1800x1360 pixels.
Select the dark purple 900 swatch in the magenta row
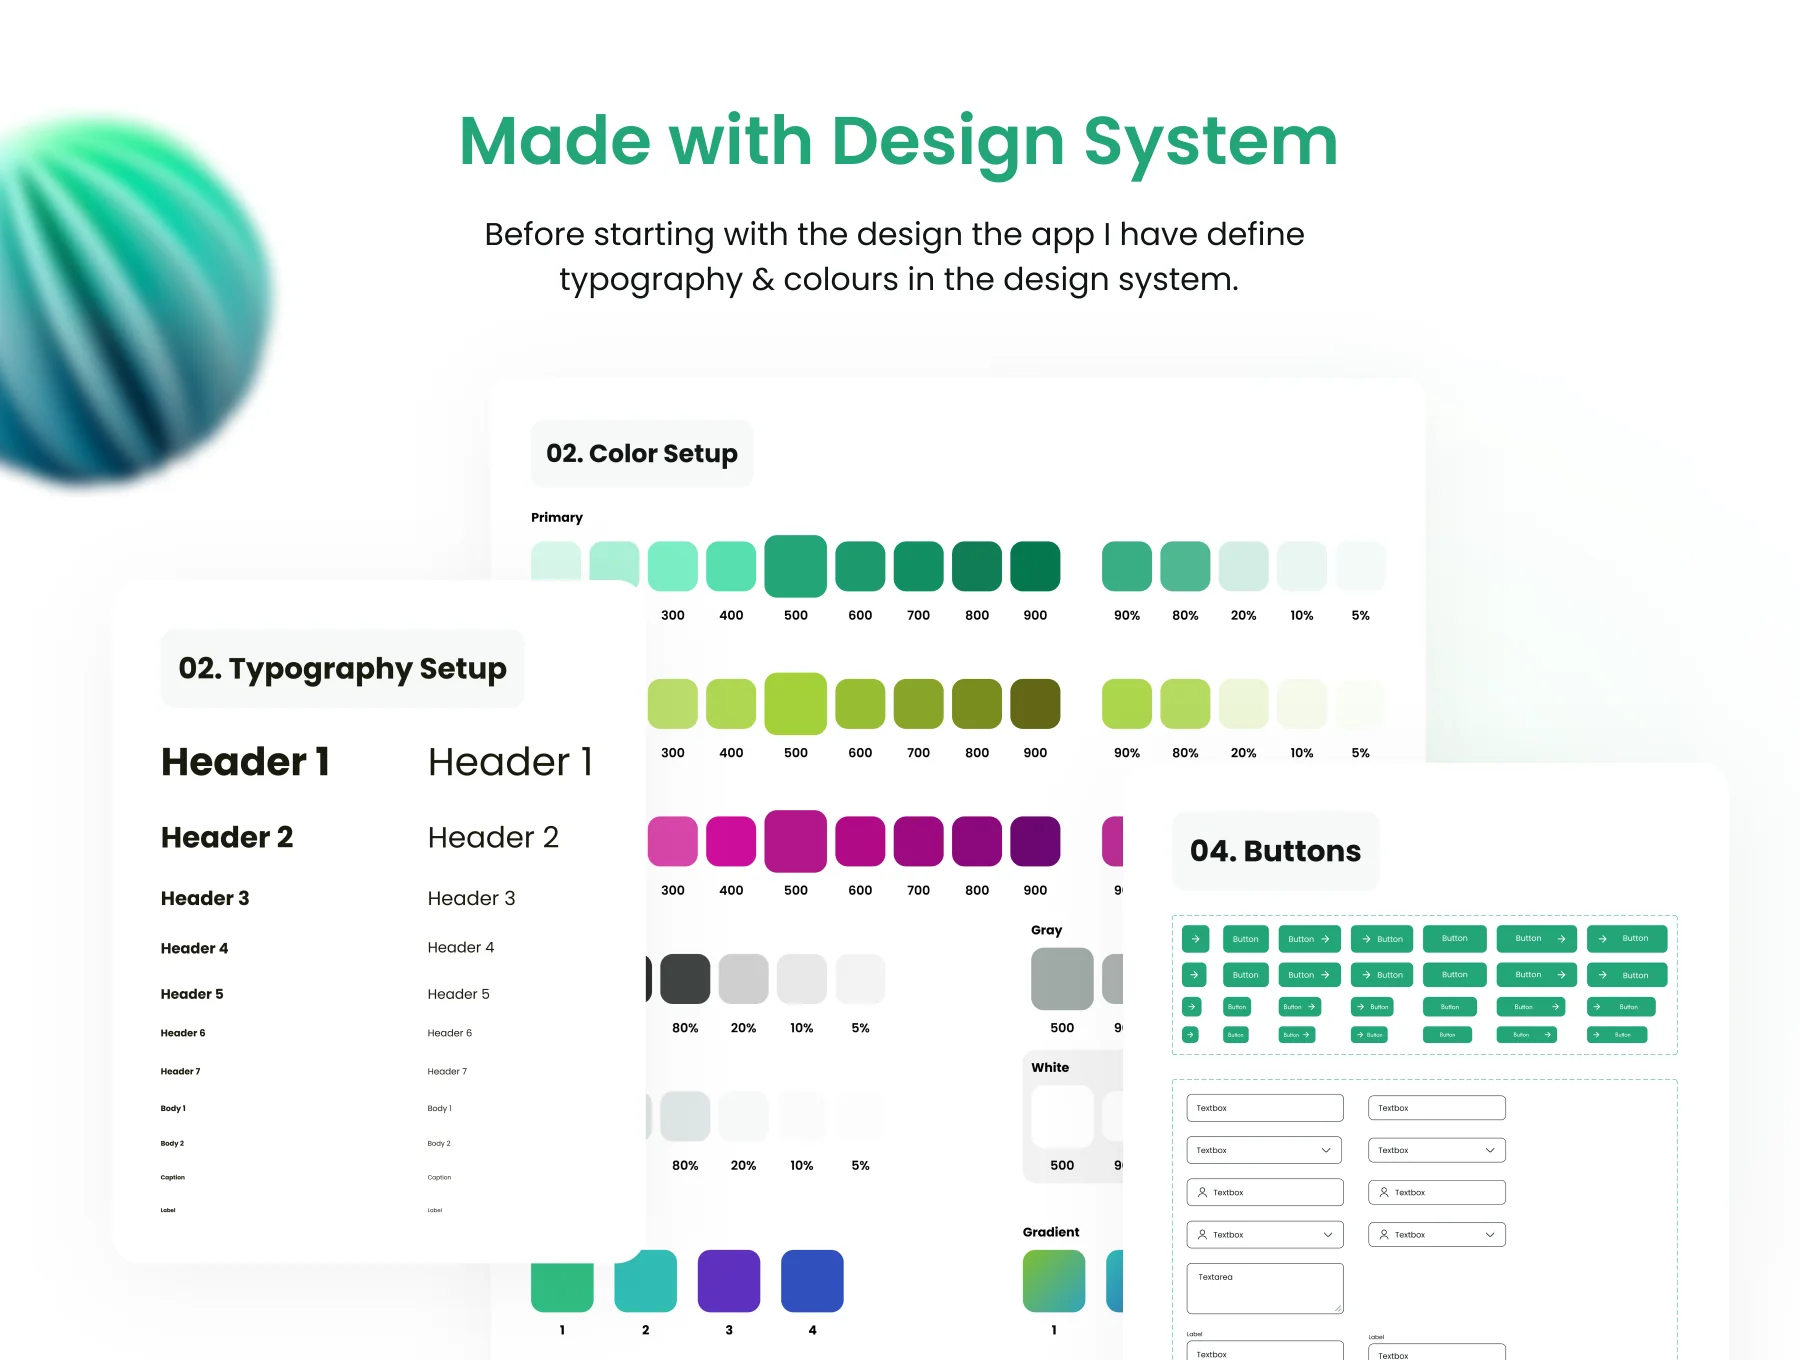[1035, 841]
